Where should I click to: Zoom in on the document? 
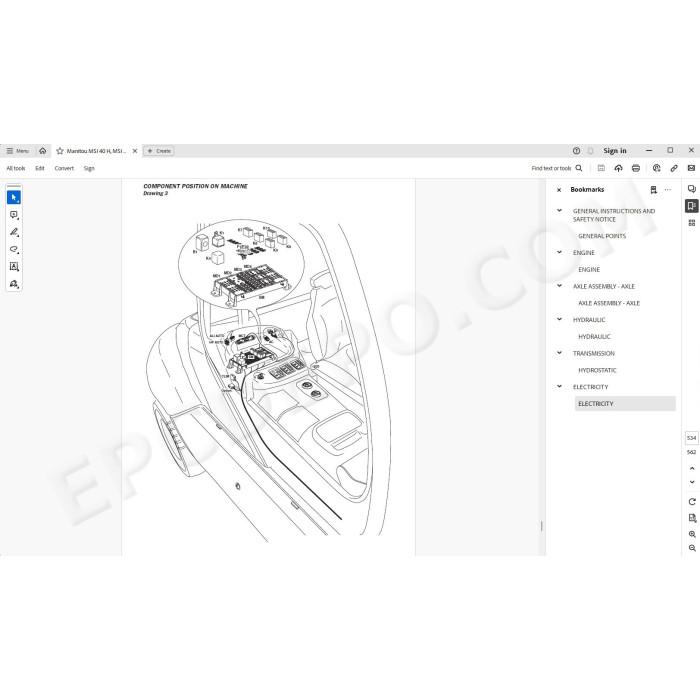tap(692, 534)
